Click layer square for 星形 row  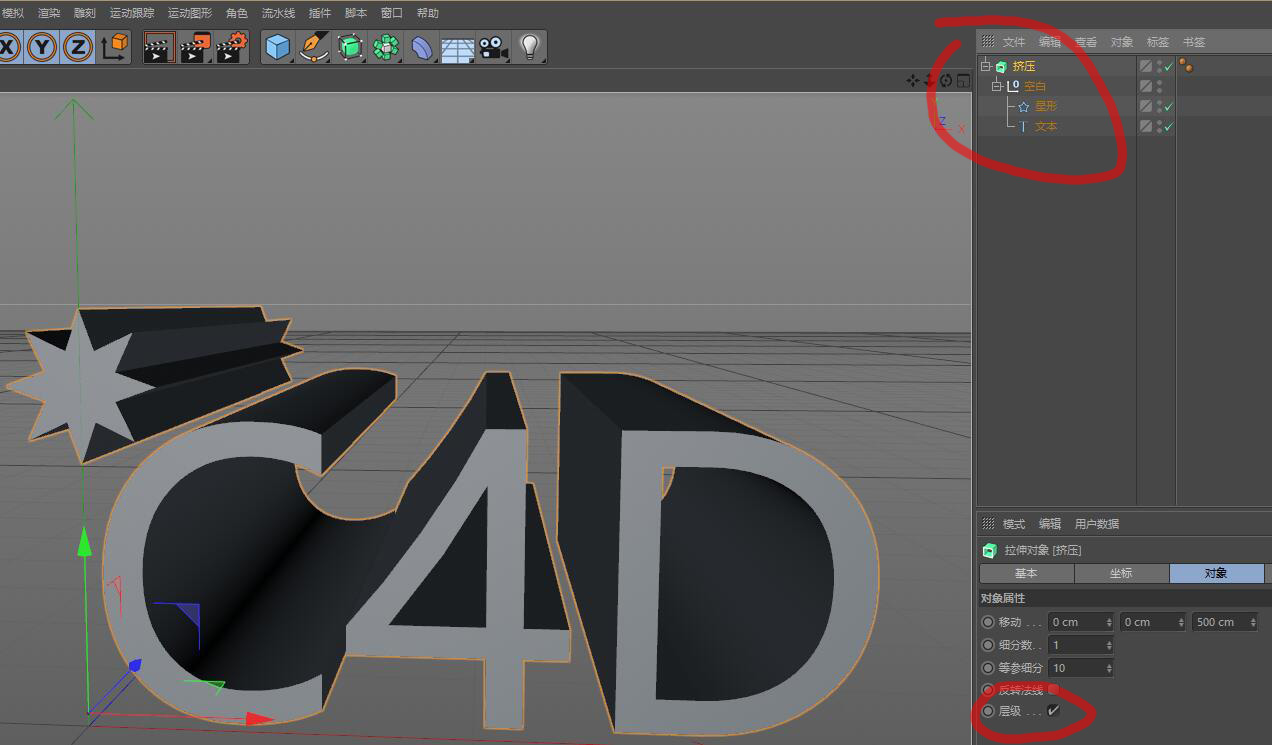click(x=1146, y=106)
